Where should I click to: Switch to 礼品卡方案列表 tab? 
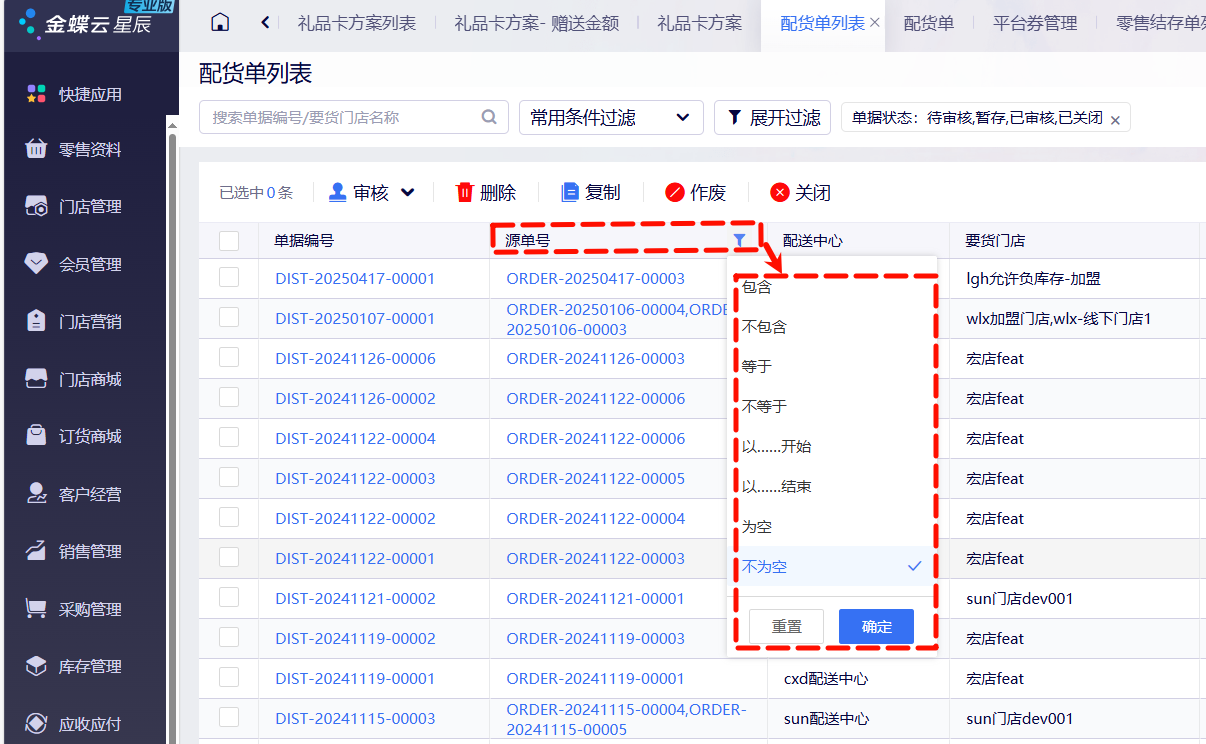click(x=357, y=23)
